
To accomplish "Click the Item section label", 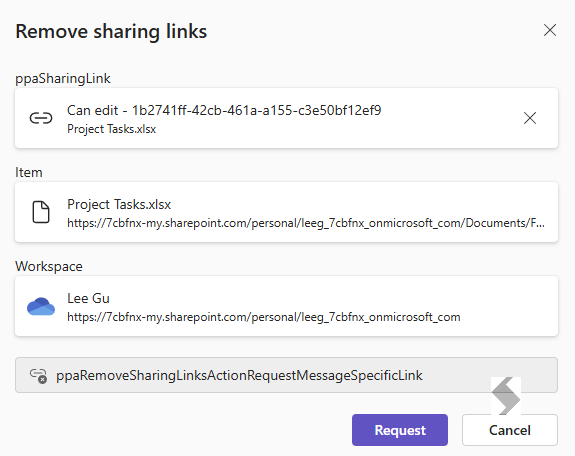I will tap(29, 172).
